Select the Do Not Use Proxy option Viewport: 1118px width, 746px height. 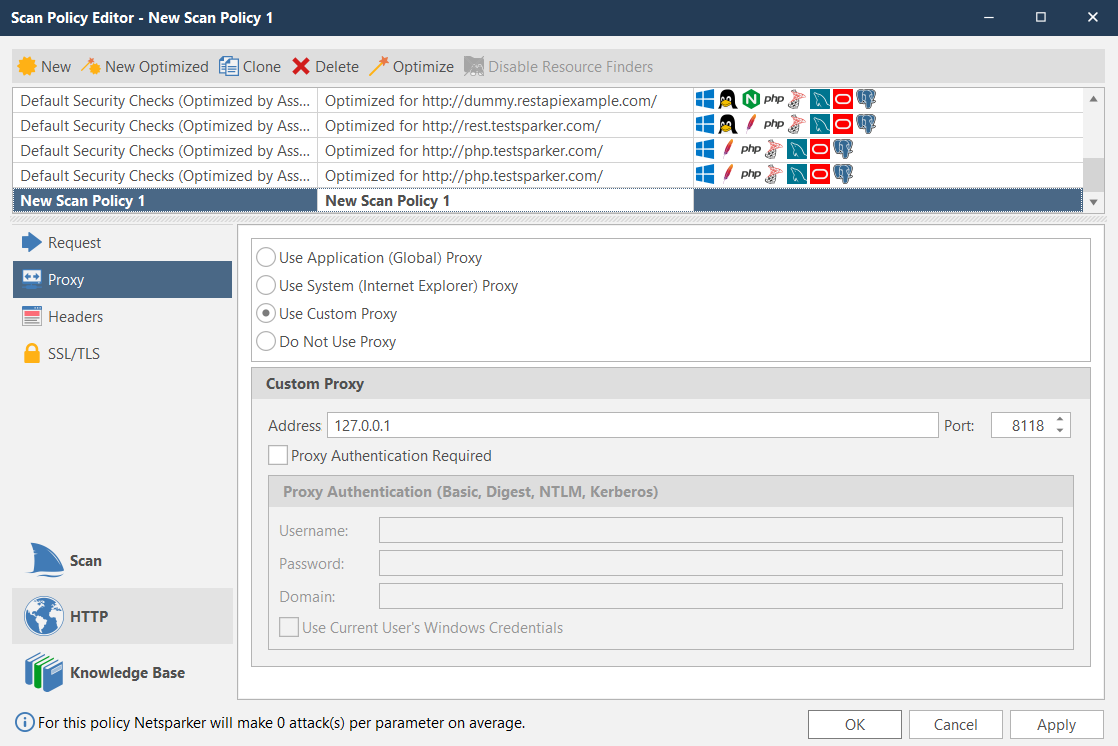pos(266,341)
